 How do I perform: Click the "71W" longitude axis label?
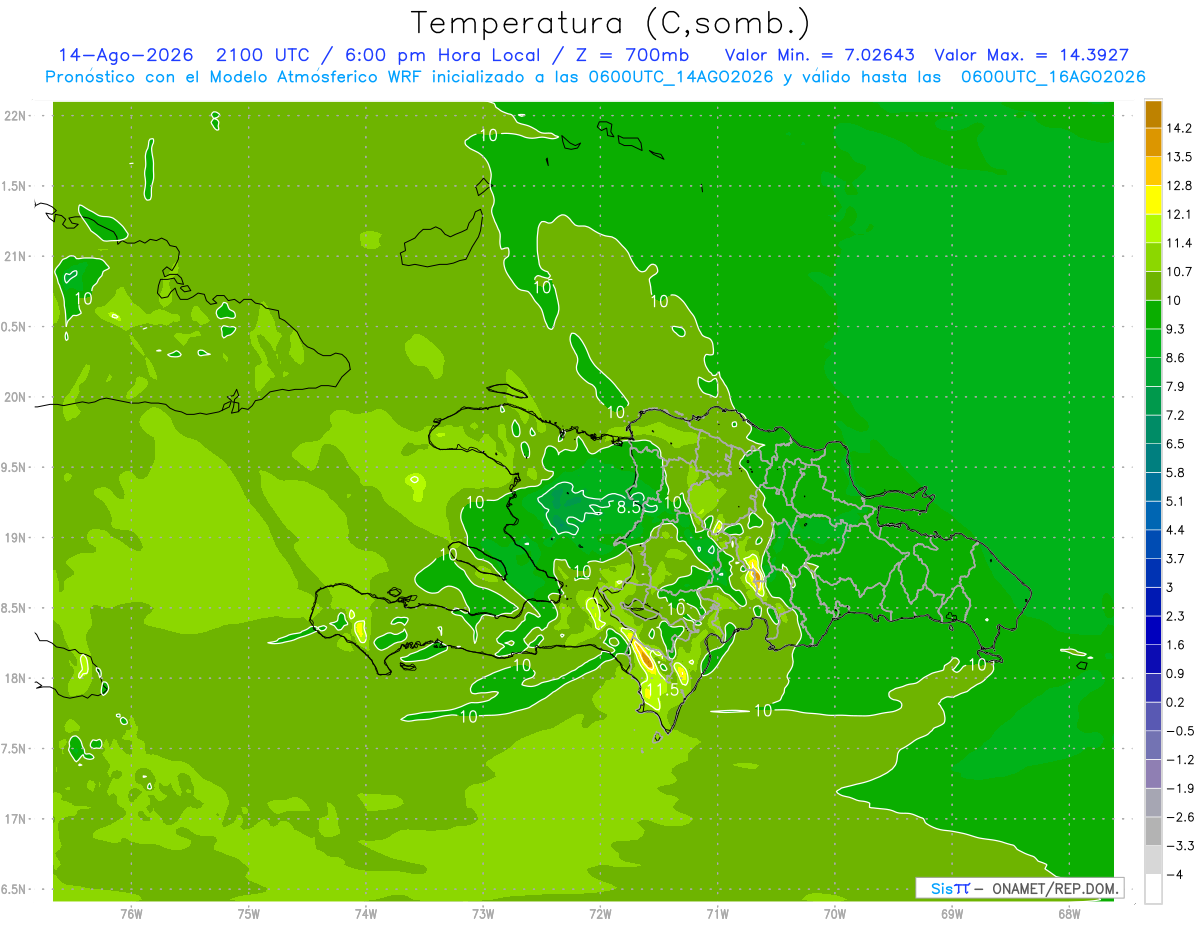[x=717, y=914]
